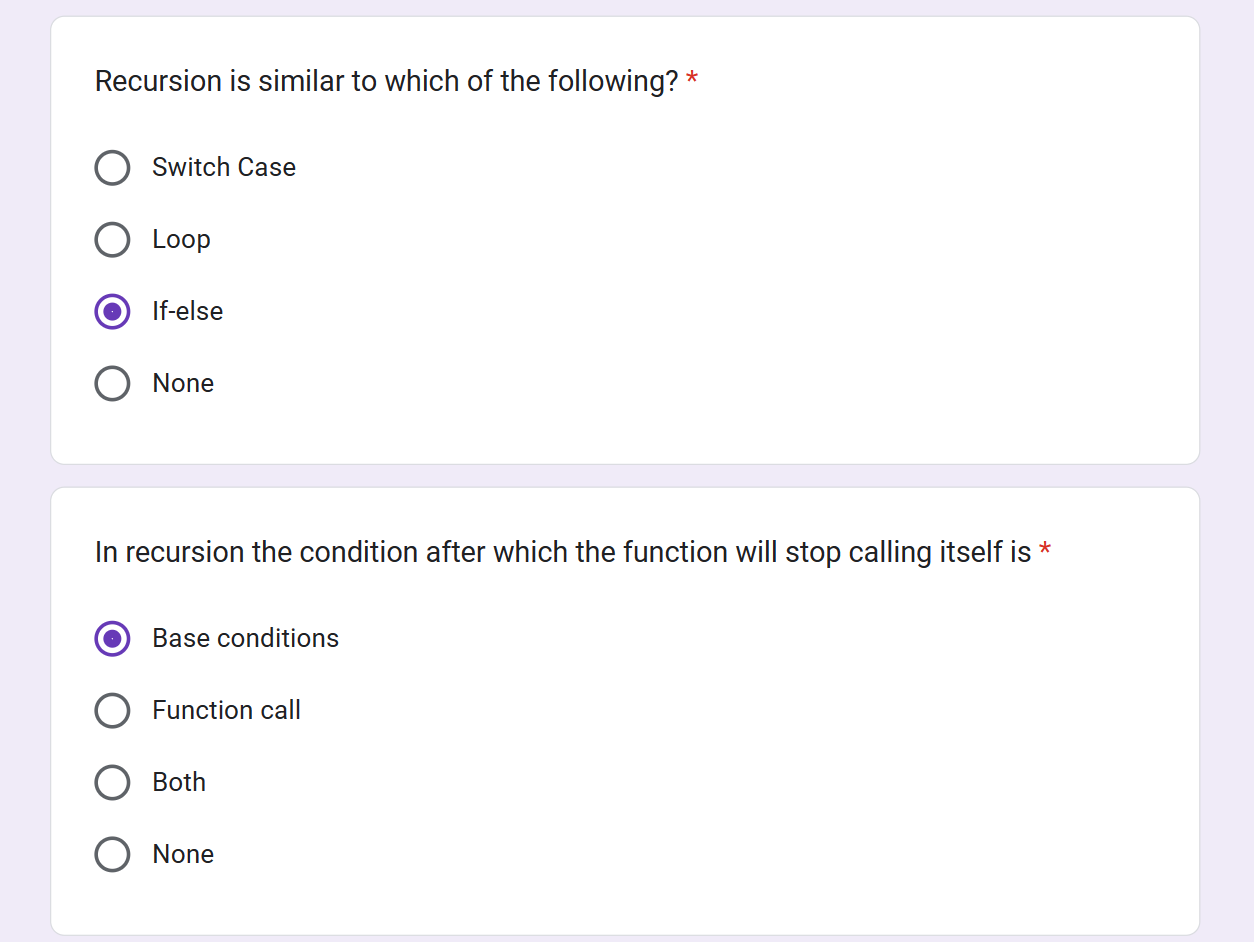Screen dimensions: 1254x942
Task: Click the 'None' label in first question
Action: 183,383
